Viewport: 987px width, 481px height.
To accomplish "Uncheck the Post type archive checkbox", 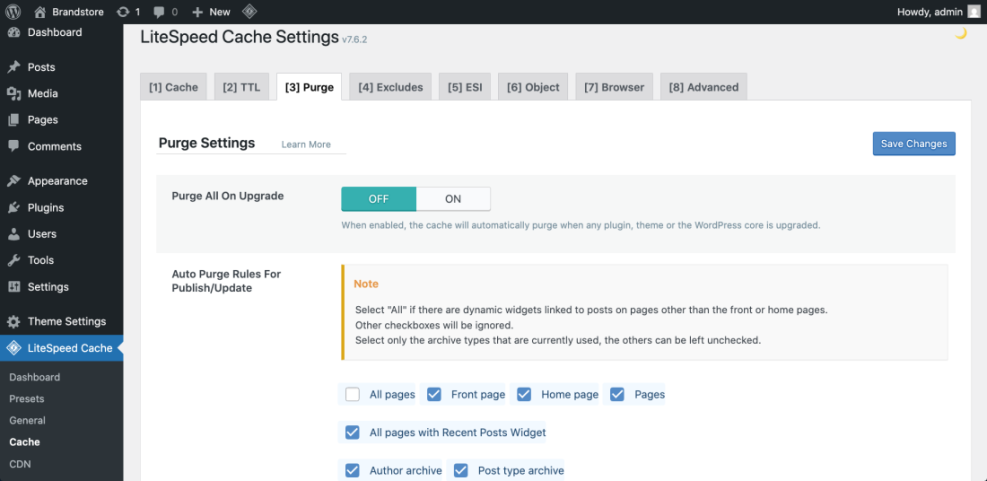I will pos(461,470).
